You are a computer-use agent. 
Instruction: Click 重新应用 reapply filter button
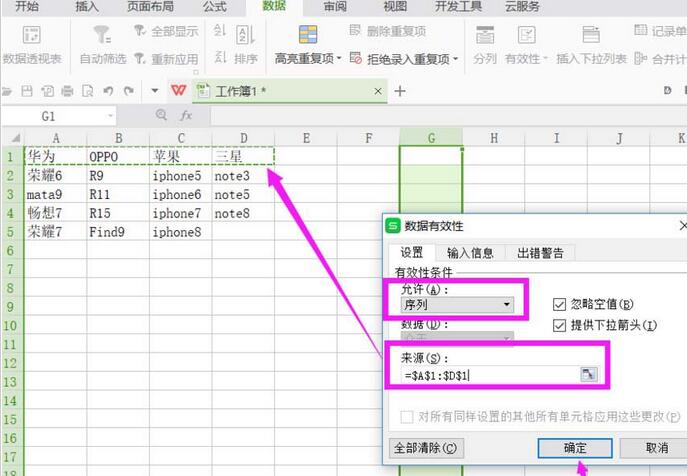(166, 58)
